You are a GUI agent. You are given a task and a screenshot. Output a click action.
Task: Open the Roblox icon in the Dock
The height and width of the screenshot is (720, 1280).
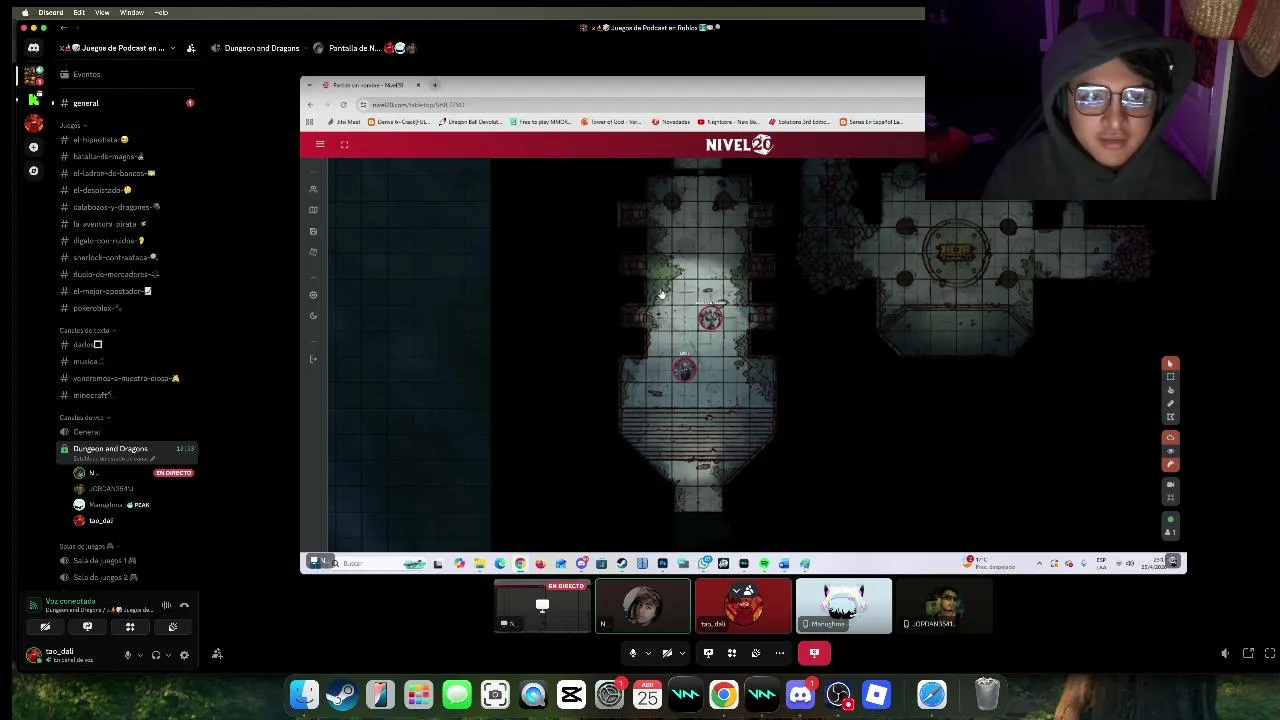pyautogui.click(x=876, y=694)
